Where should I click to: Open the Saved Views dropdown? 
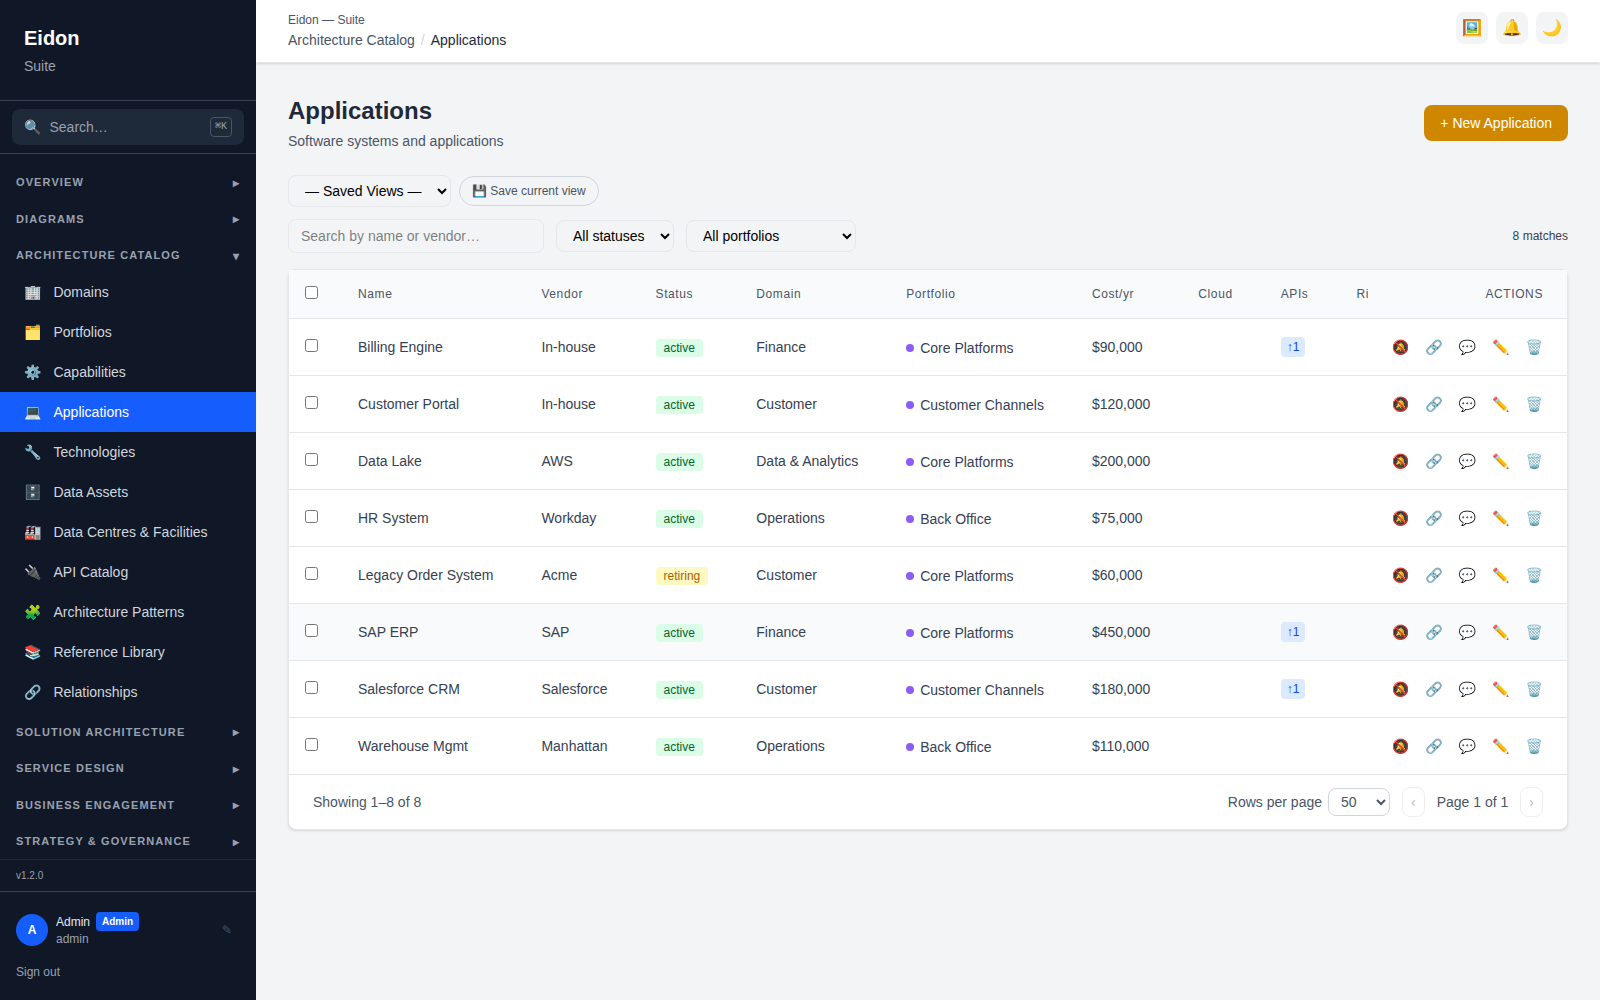pos(370,191)
